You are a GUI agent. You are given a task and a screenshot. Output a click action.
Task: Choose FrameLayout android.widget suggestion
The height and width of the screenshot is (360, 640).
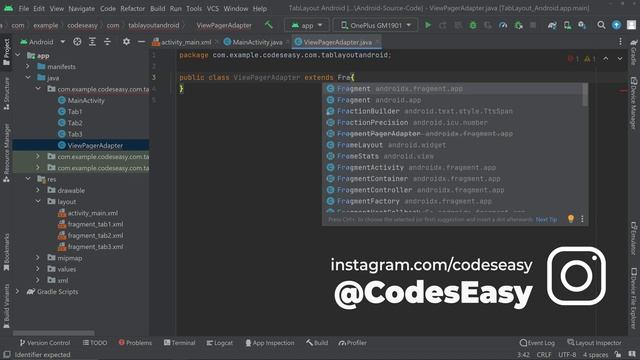(455, 145)
